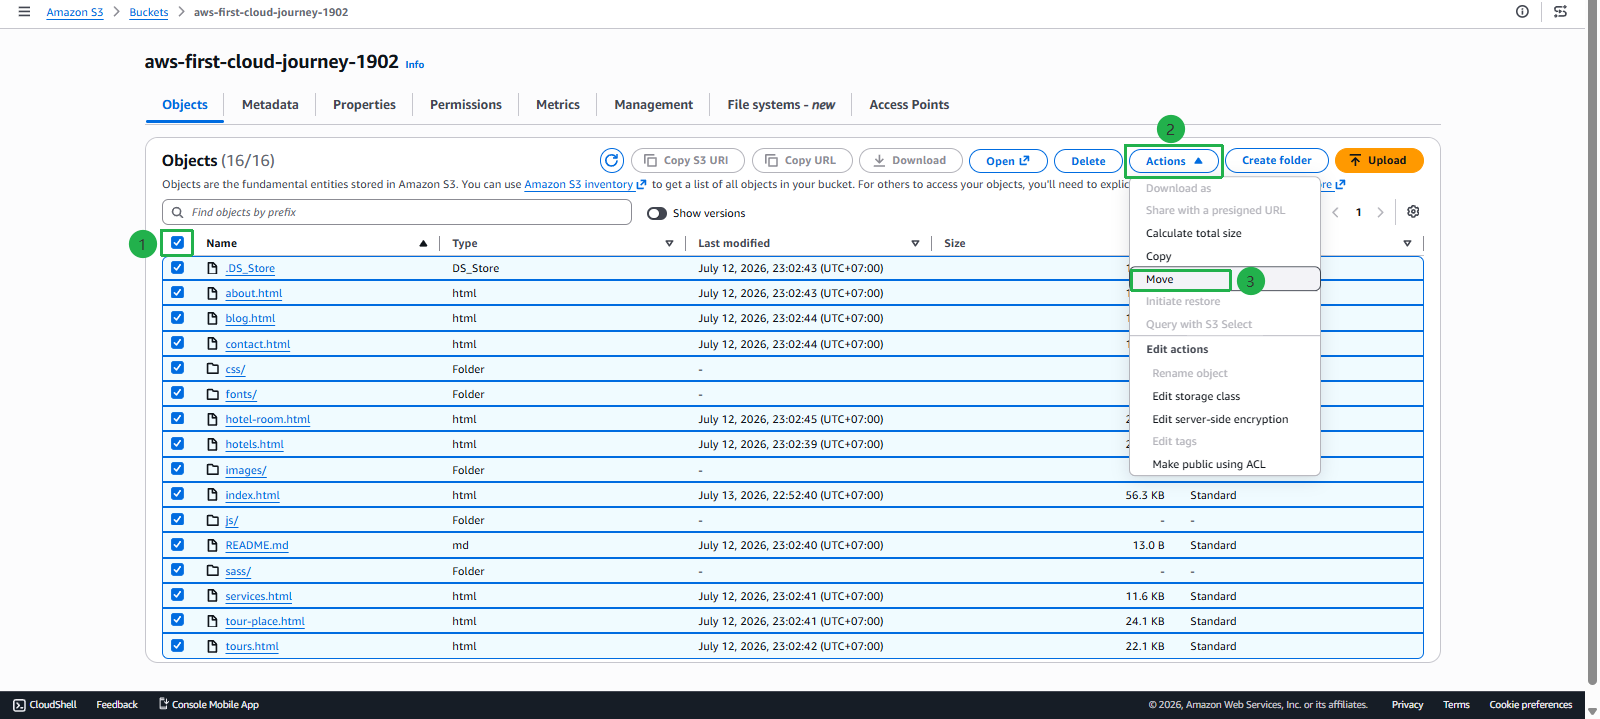Collapse the Actions dropdown button

pyautogui.click(x=1174, y=161)
